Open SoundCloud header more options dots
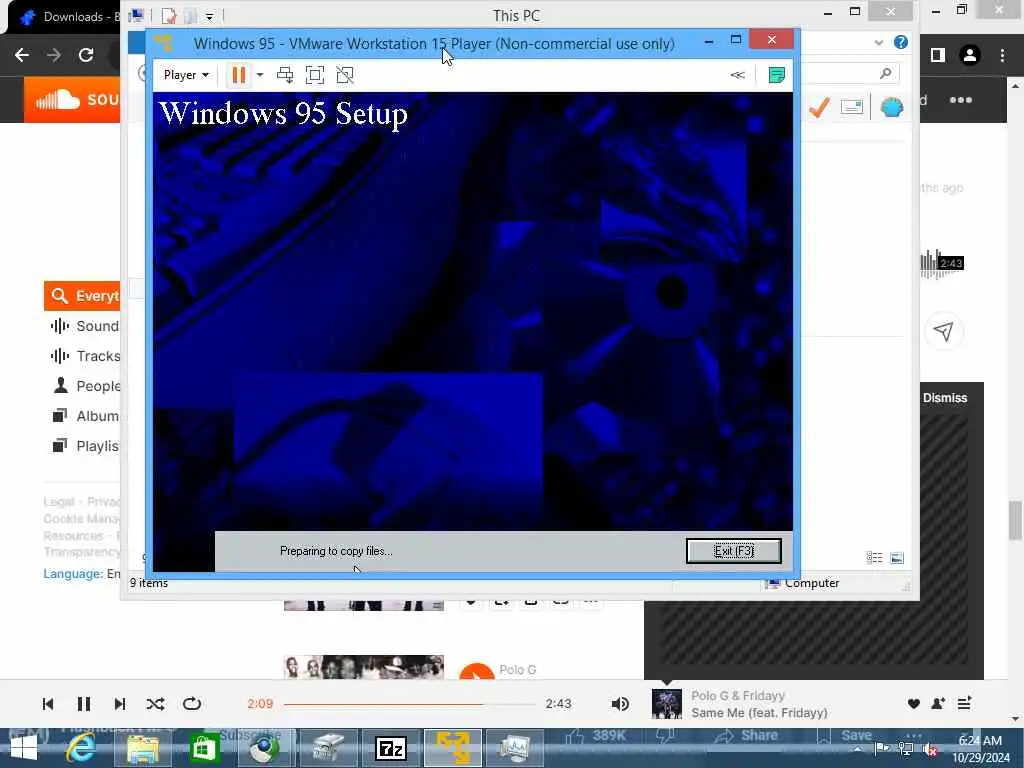 tap(961, 100)
